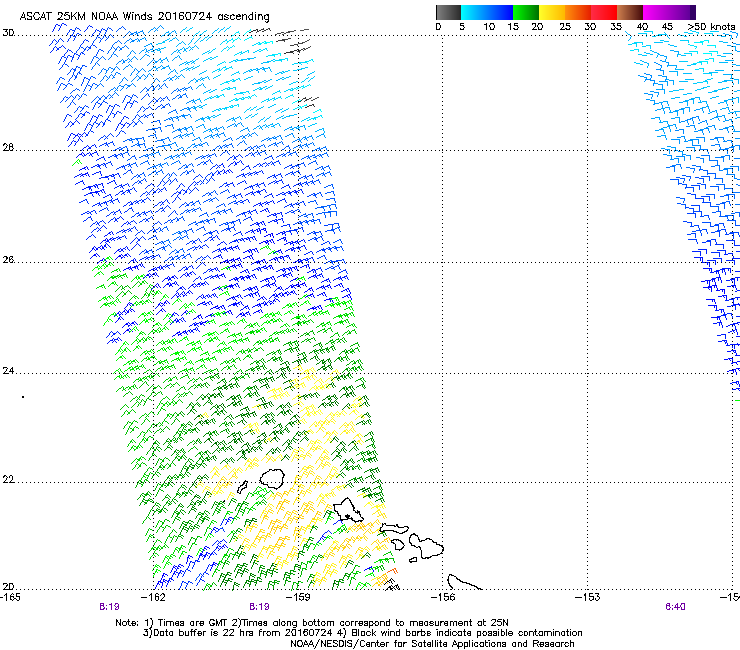Click the small Niihau island outline west of Kauai
Image resolution: width=740 pixels, height=650 pixels.
(243, 487)
